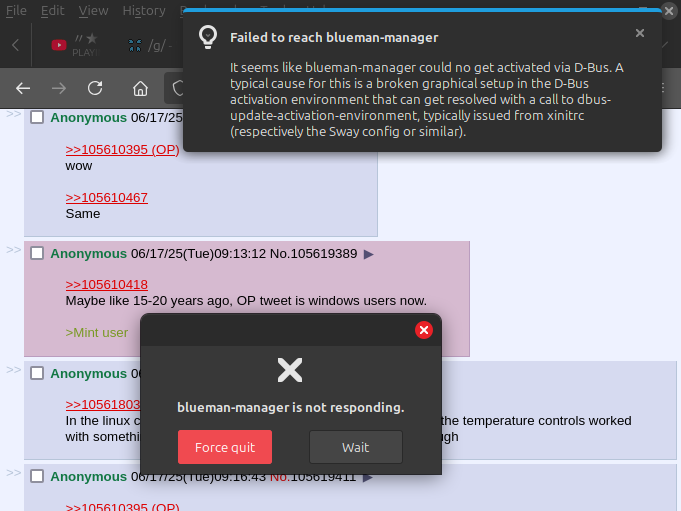Reload the page with the refresh icon

[95, 88]
